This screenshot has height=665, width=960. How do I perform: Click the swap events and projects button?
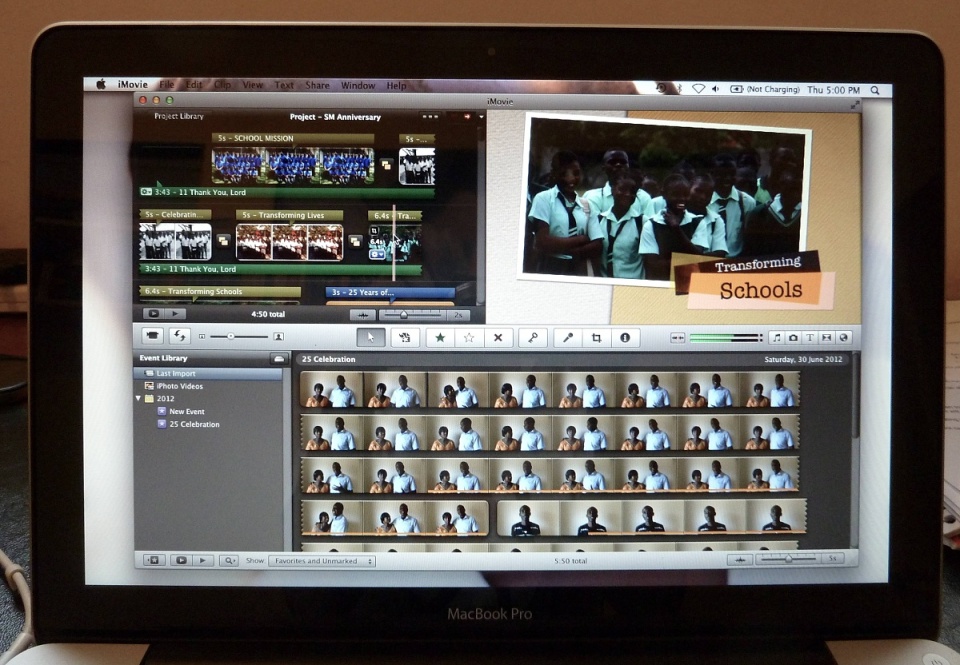pyautogui.click(x=180, y=337)
